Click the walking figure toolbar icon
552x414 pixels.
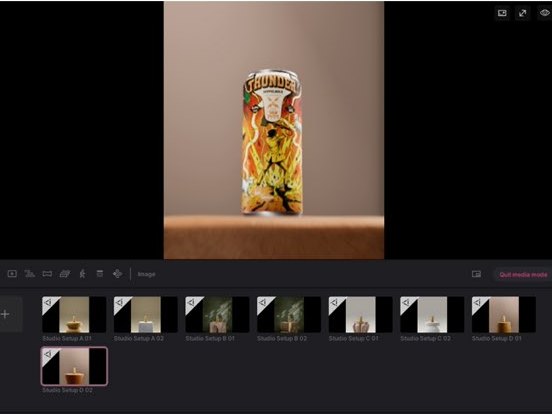pyautogui.click(x=82, y=274)
